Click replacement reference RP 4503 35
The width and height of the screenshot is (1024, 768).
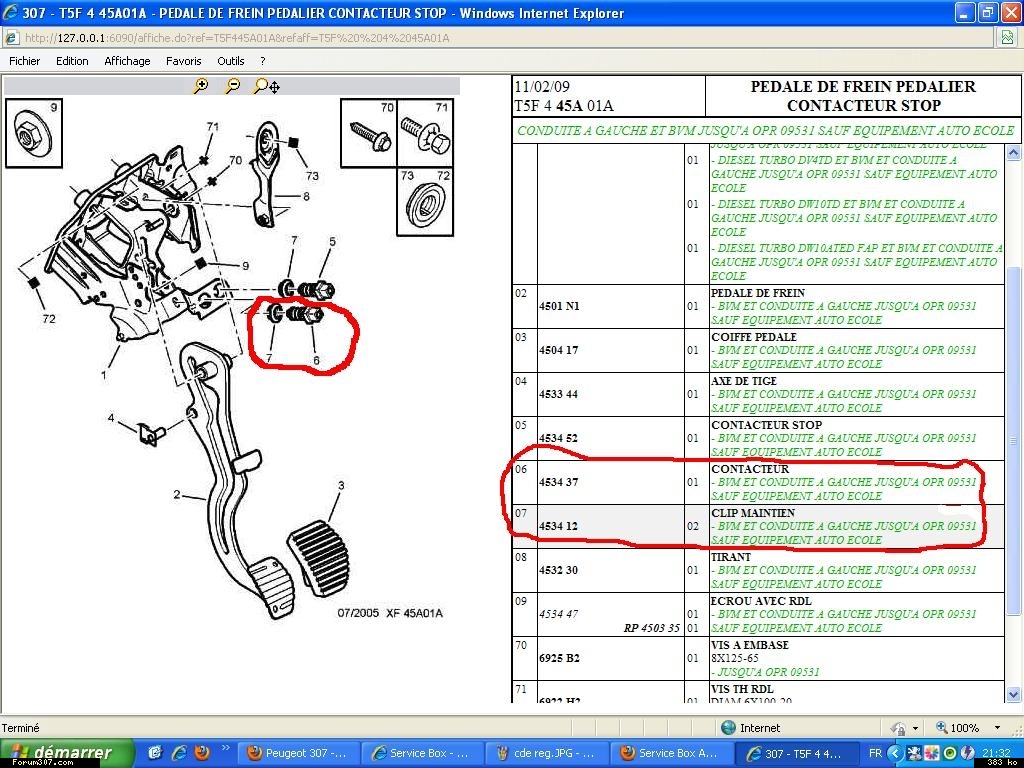652,628
